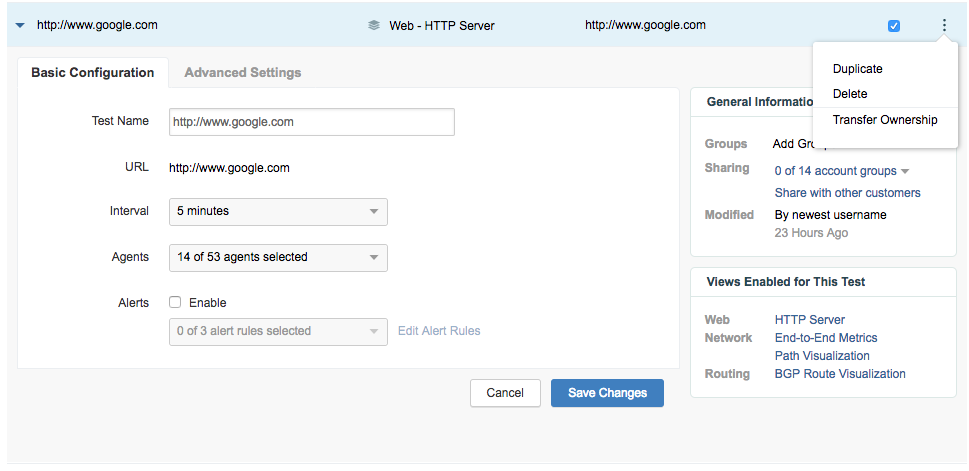Choose Delete from the context menu

850,94
